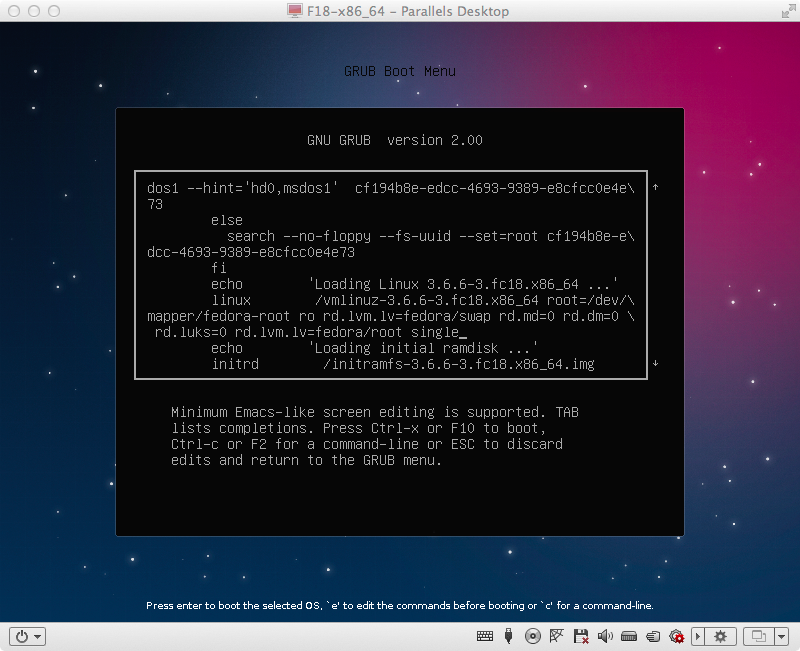The image size is (800, 651).
Task: Click the hard disk drive icon
Action: (x=629, y=636)
